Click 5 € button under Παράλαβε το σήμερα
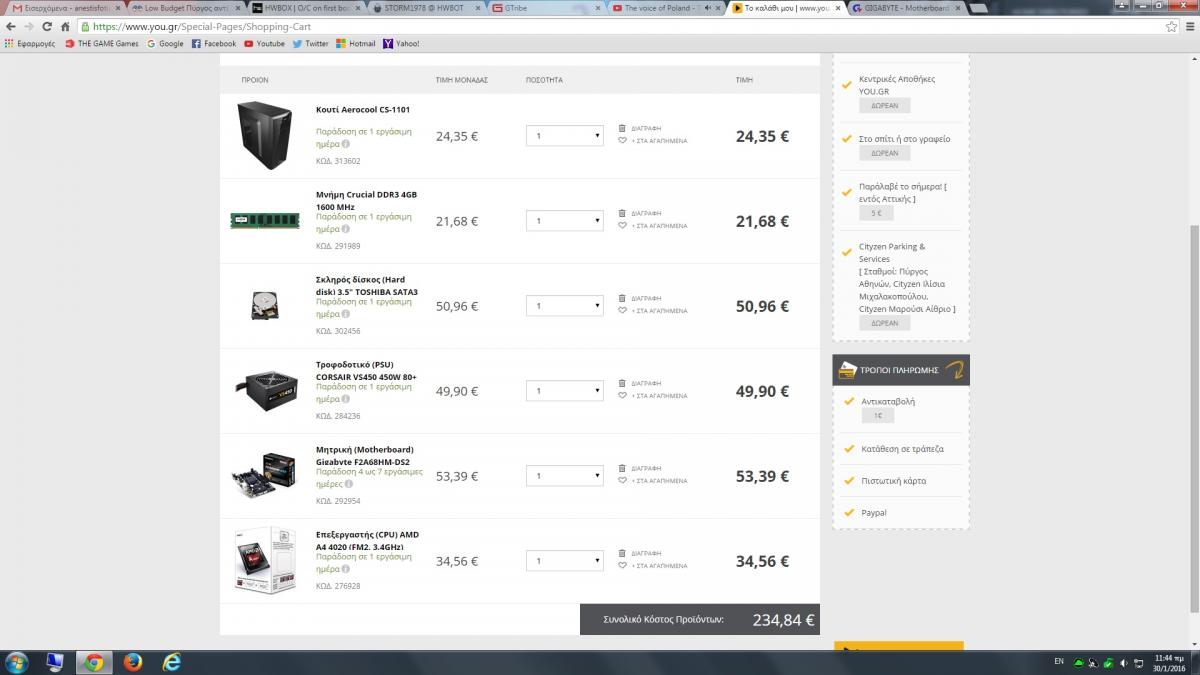Screen dimensions: 1200x675 (876, 213)
